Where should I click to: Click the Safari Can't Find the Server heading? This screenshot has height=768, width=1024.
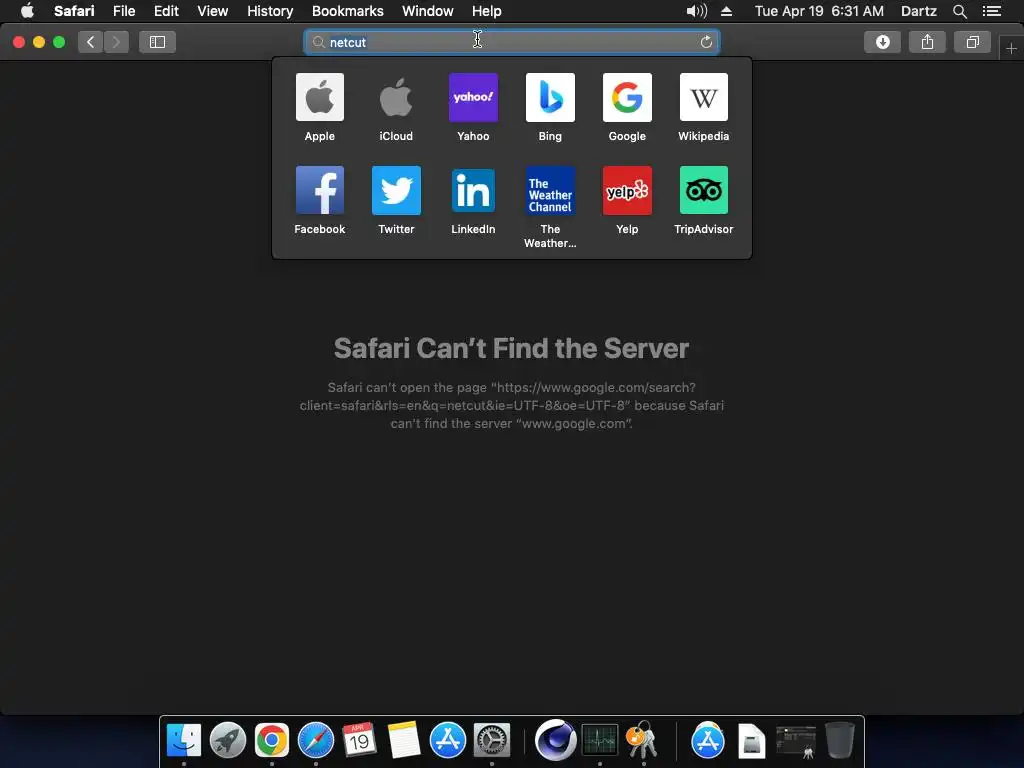click(x=511, y=348)
